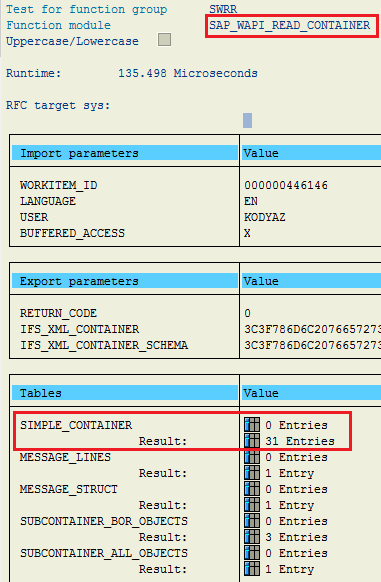Screen dimensions: 381x582
Task: Open SIMPLE_CONTAINER input table with 0 Entries
Action: [252, 425]
